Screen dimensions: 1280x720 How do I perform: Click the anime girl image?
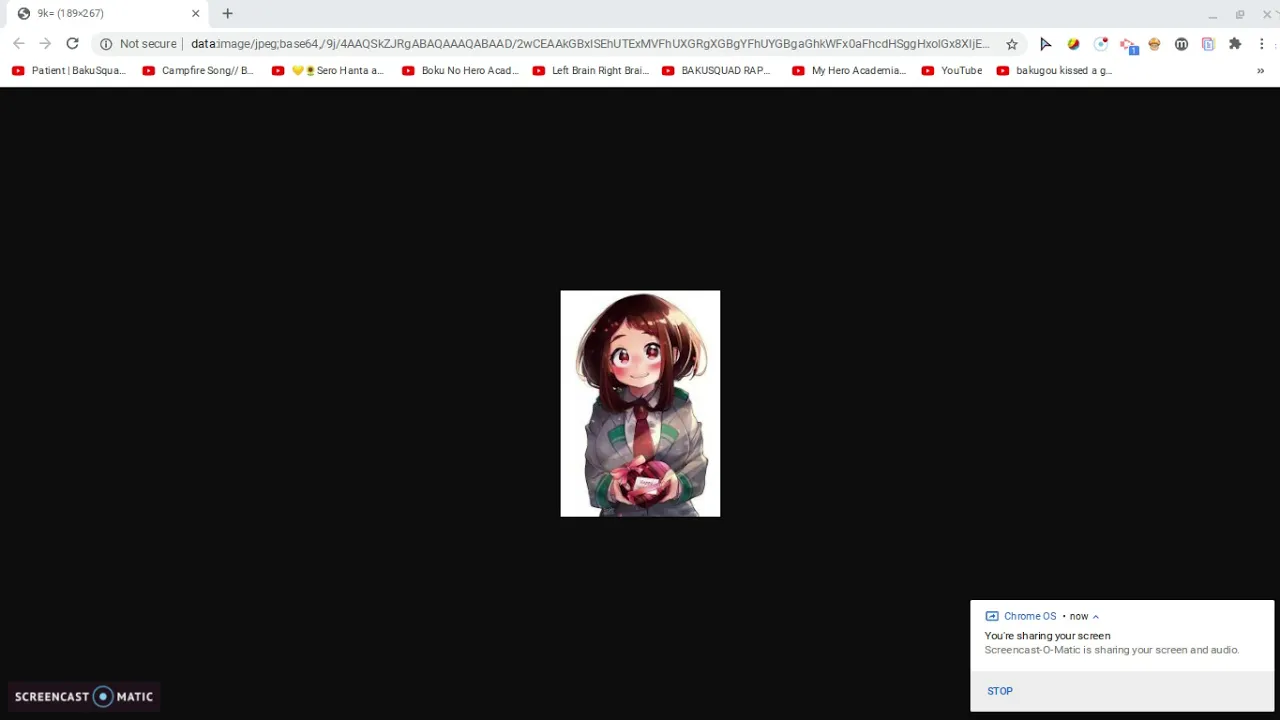tap(640, 404)
